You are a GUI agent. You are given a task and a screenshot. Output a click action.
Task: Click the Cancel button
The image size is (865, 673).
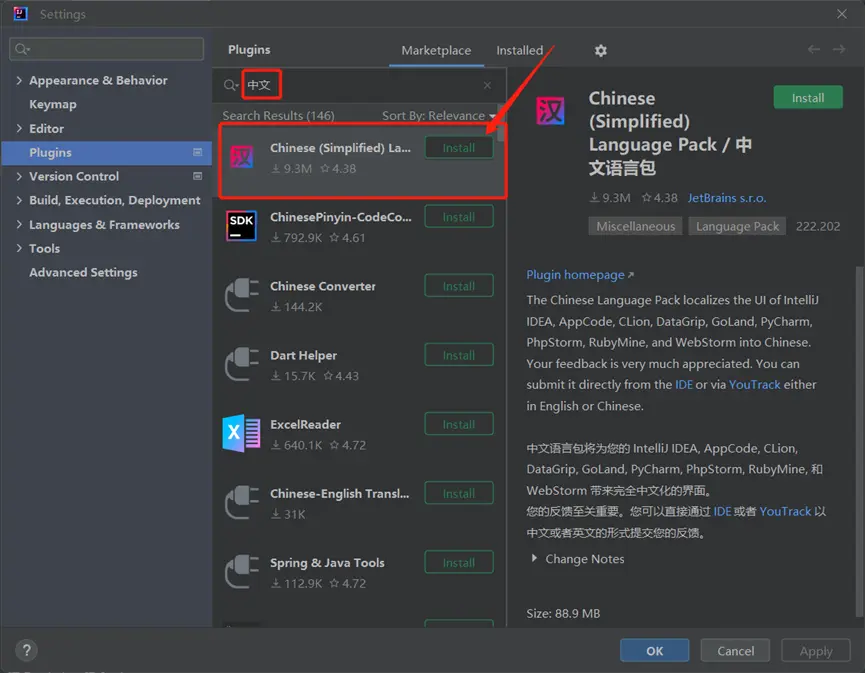click(x=735, y=650)
